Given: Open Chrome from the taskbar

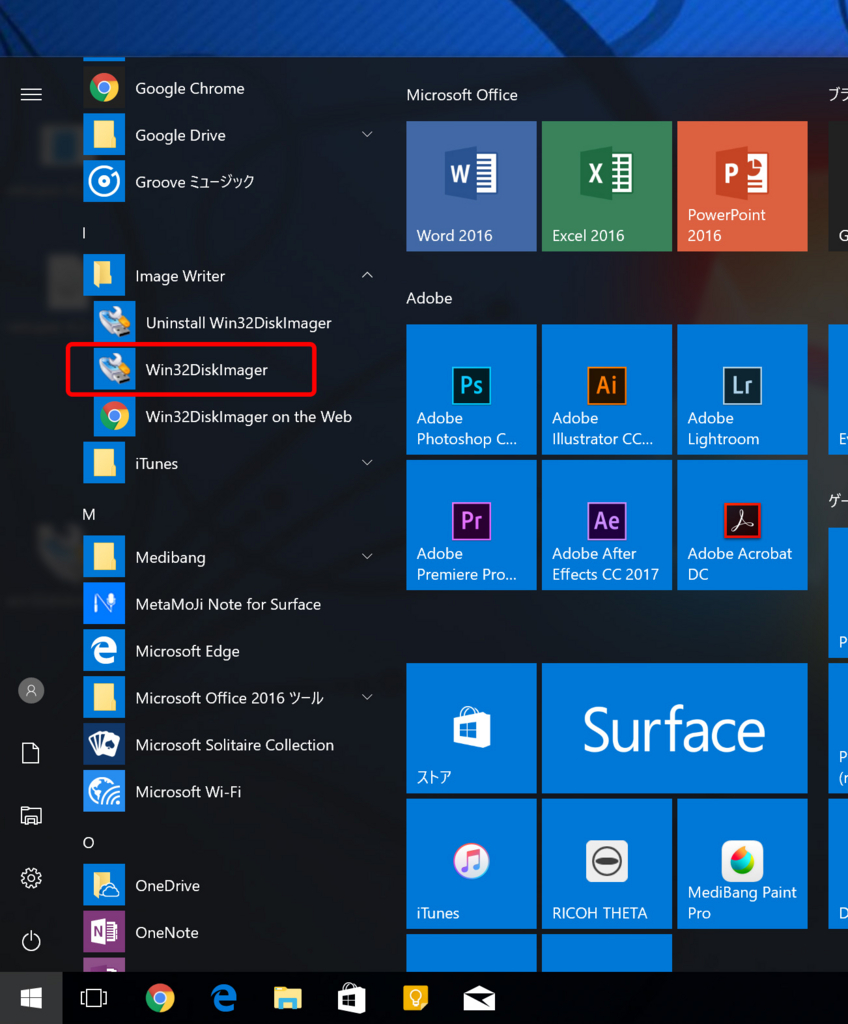Looking at the screenshot, I should click(x=160, y=998).
